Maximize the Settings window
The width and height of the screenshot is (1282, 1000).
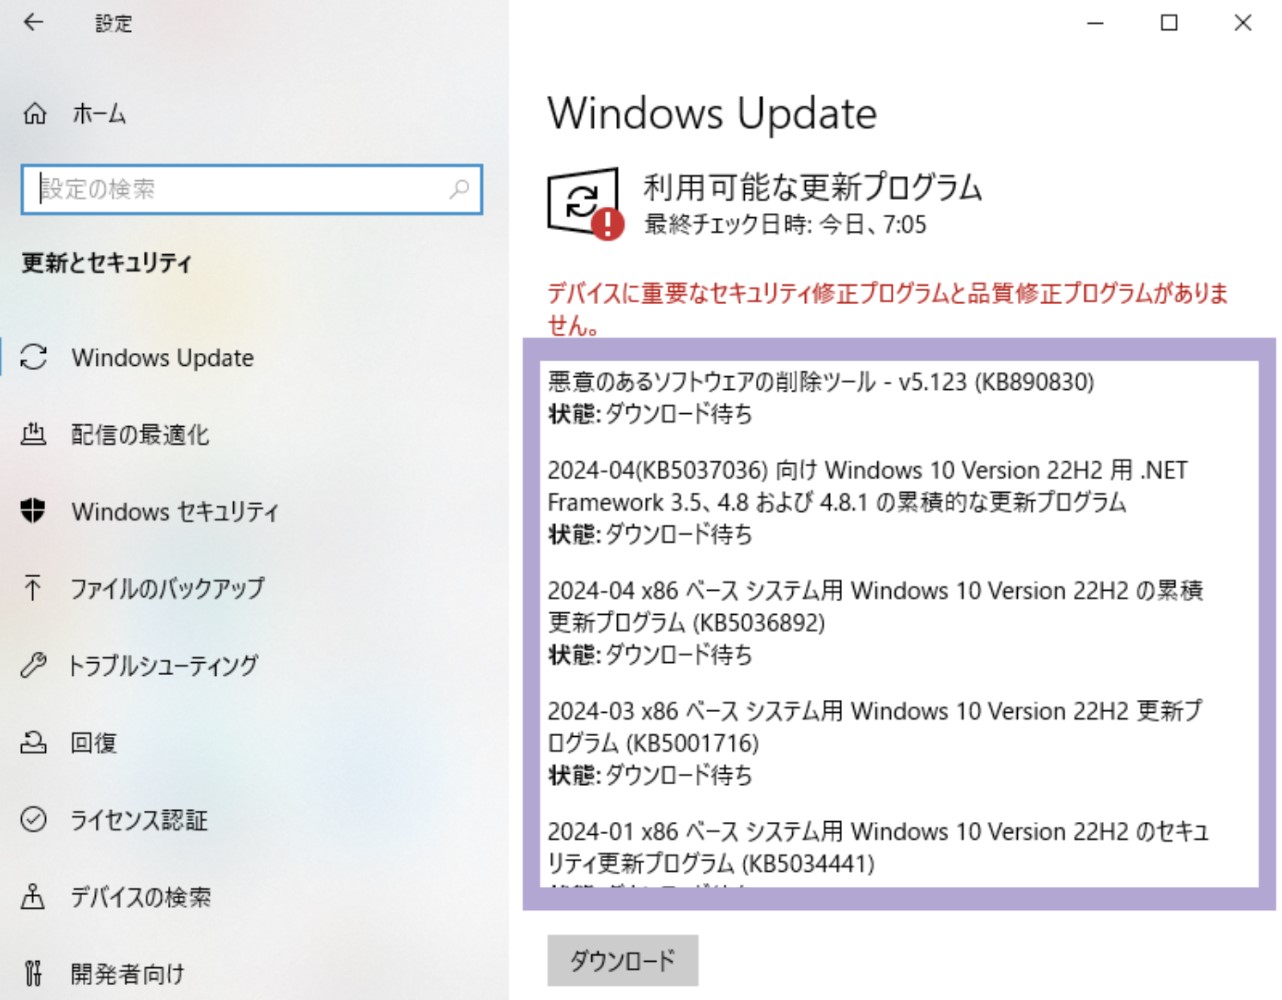[1169, 23]
